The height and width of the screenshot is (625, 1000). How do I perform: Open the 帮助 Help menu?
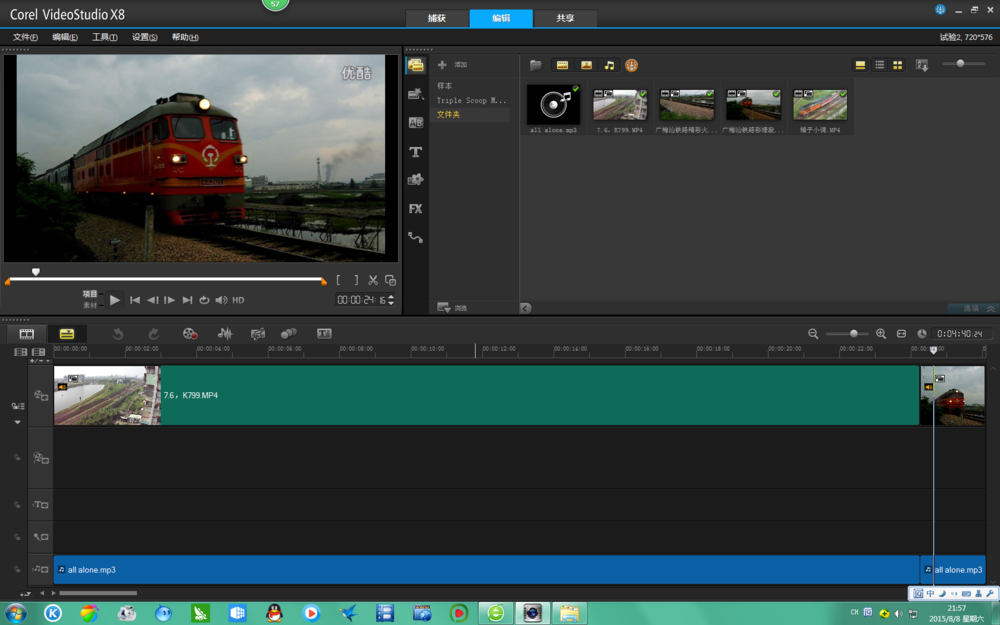(x=185, y=37)
